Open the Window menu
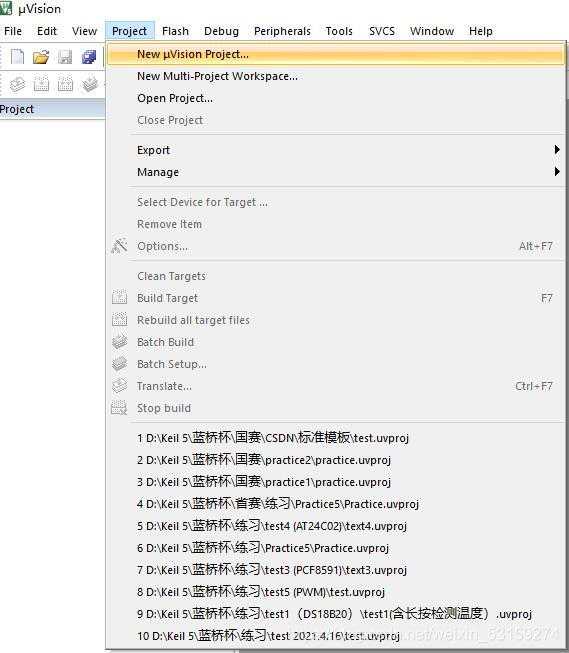The image size is (569, 653). click(x=432, y=31)
